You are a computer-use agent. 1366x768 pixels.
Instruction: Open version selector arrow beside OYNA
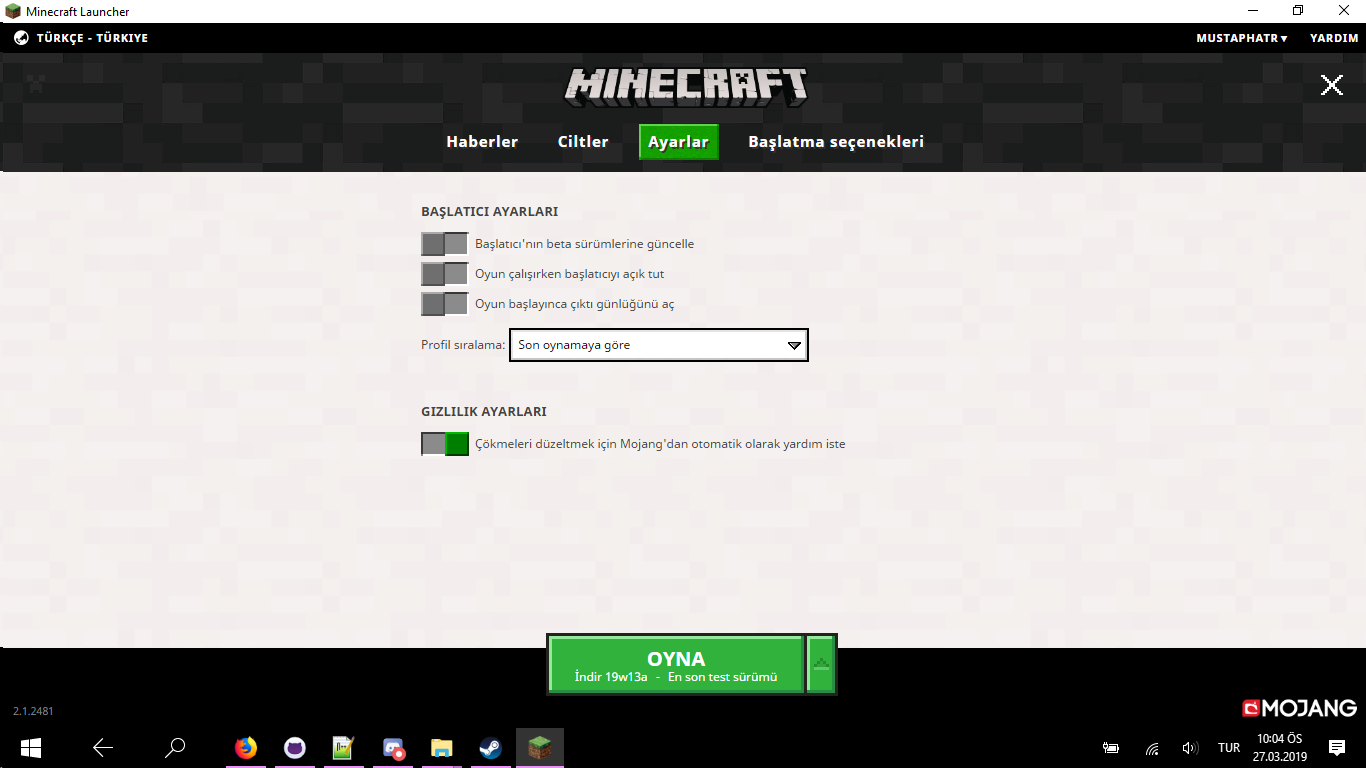click(x=821, y=664)
